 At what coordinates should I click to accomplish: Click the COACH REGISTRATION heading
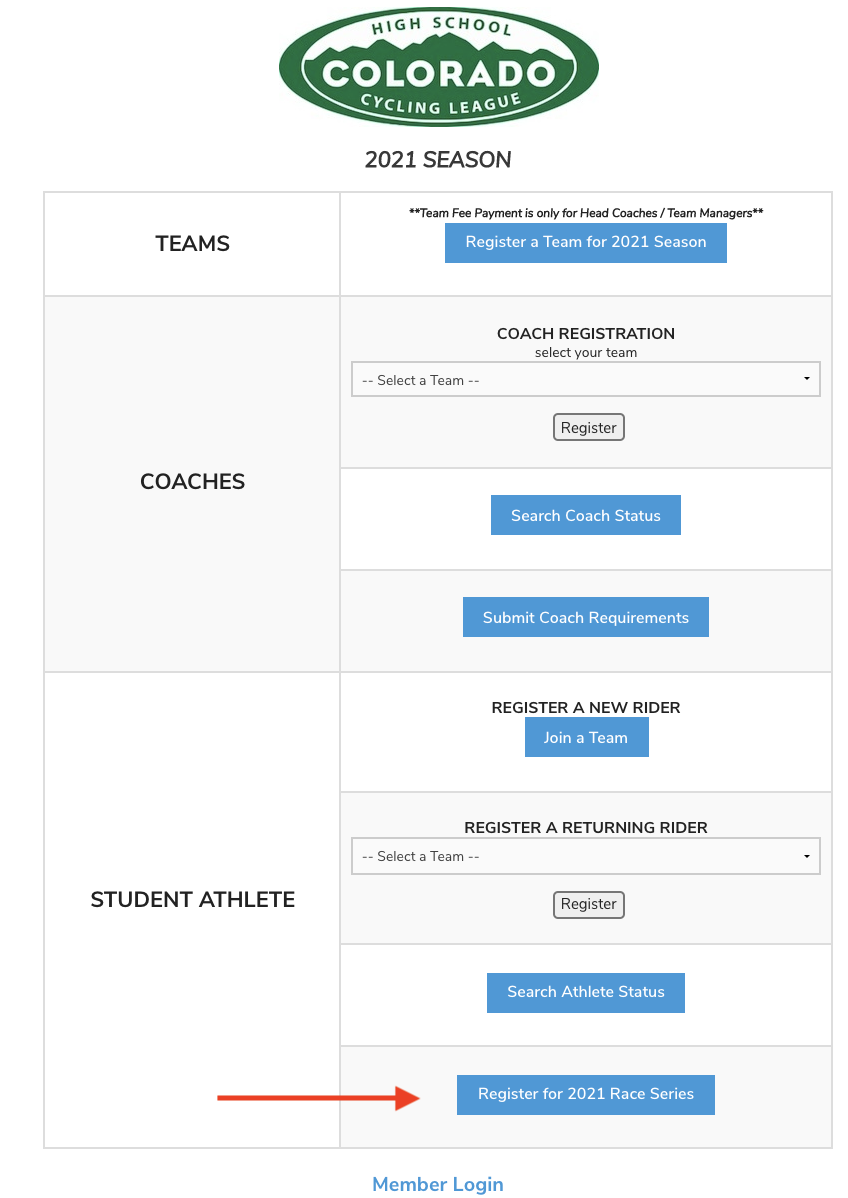click(x=586, y=334)
